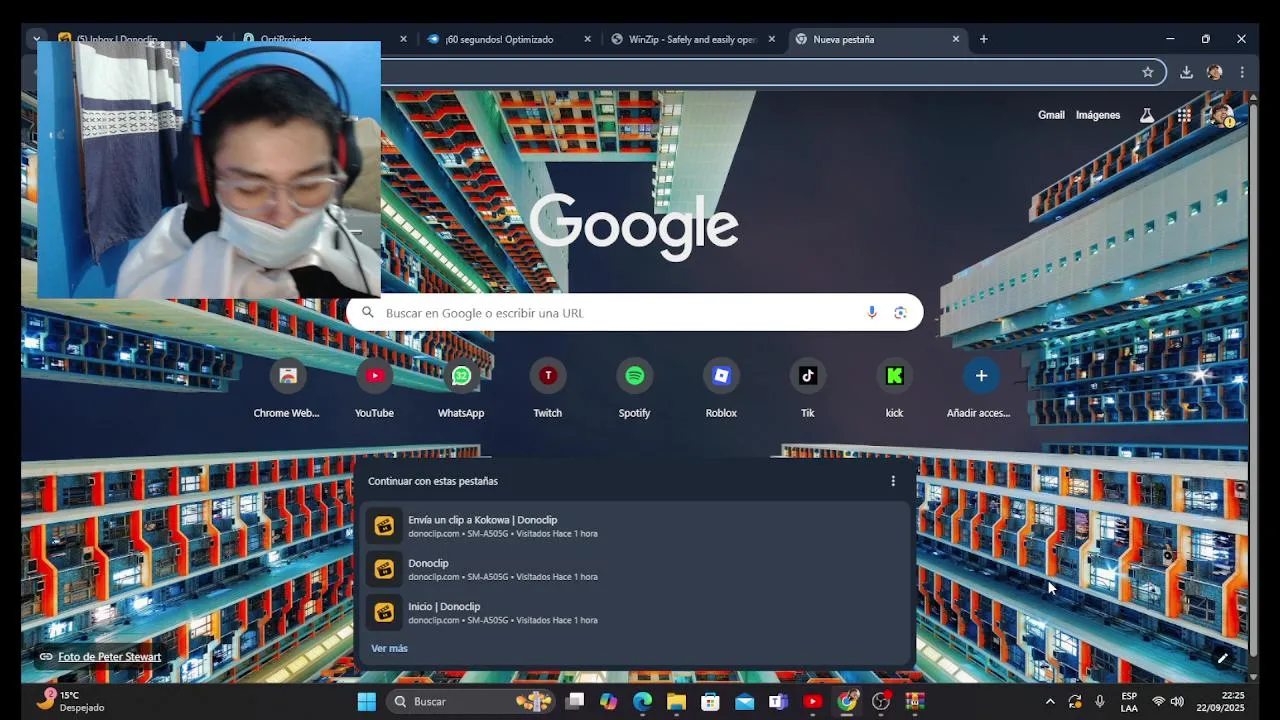1280x720 pixels.
Task: Open the Inicio | Donoclip entry
Action: point(636,612)
